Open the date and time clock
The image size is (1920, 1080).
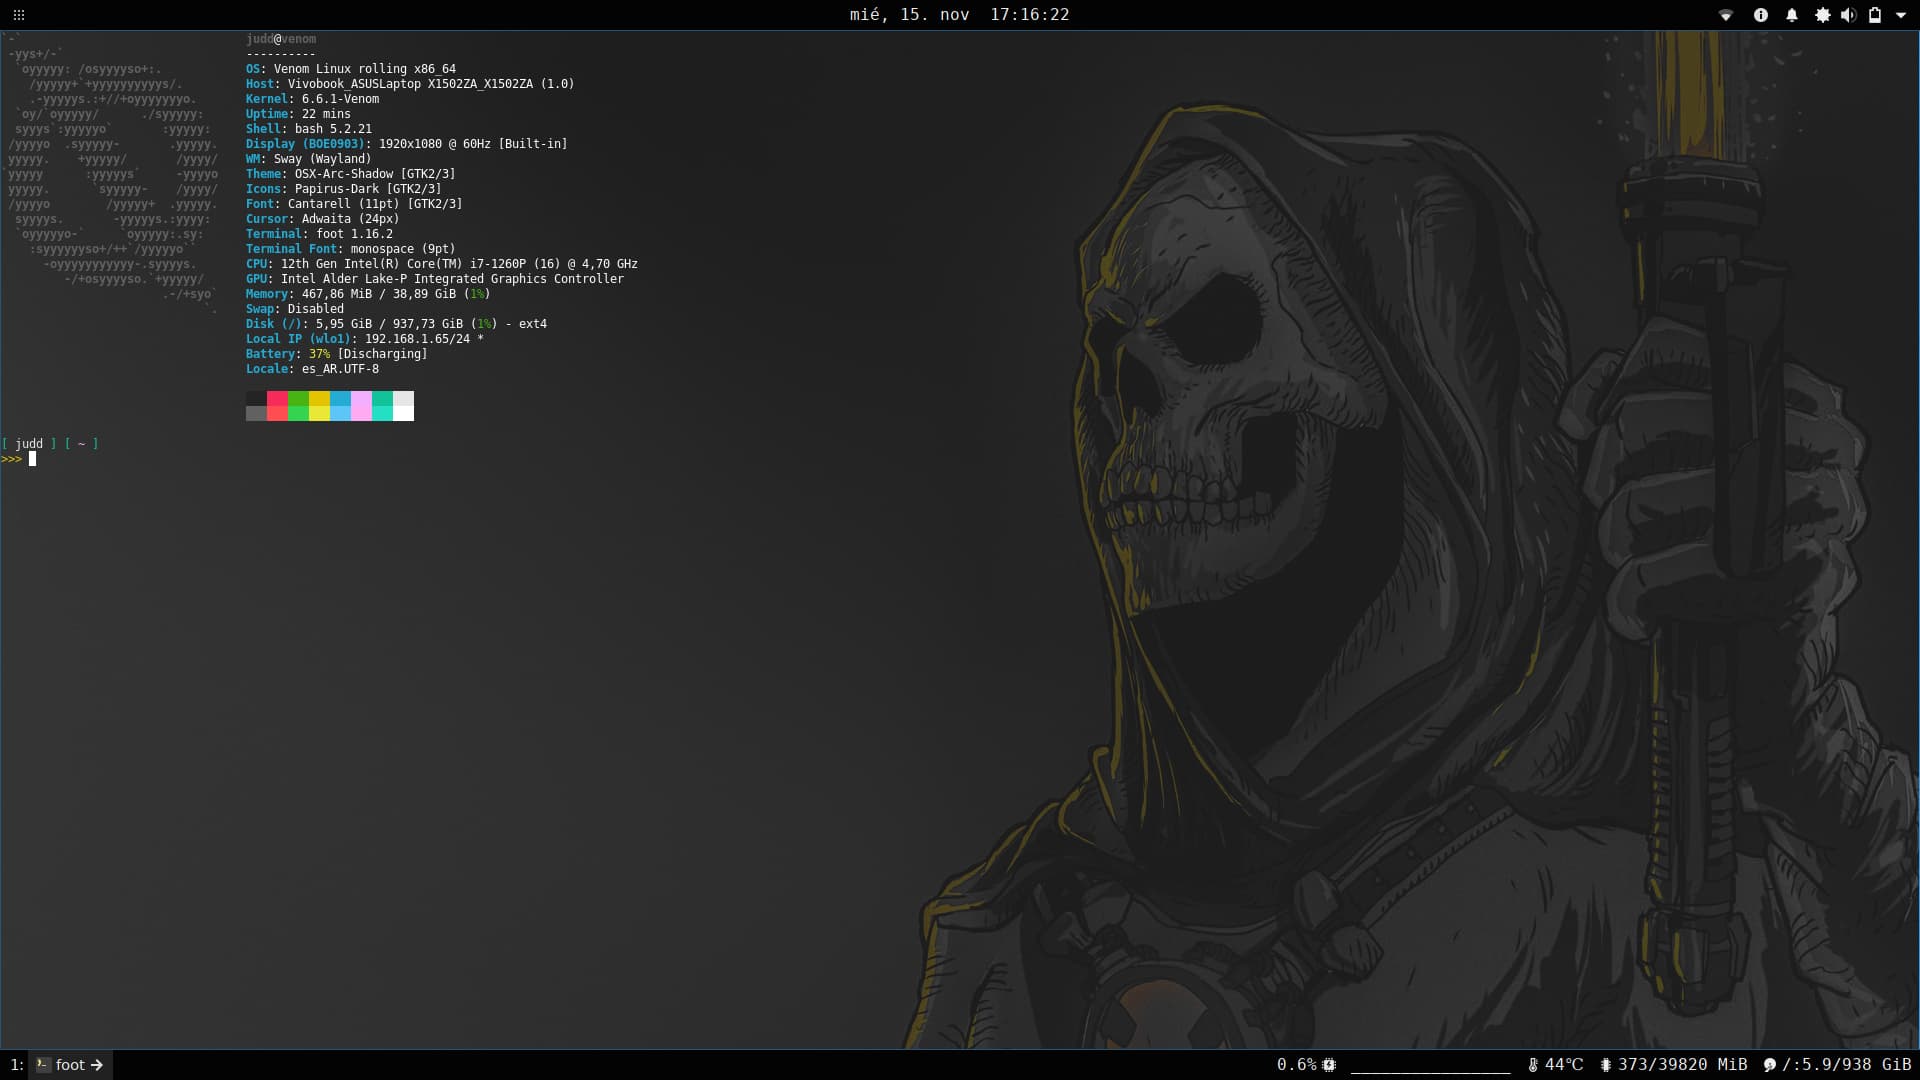point(959,15)
